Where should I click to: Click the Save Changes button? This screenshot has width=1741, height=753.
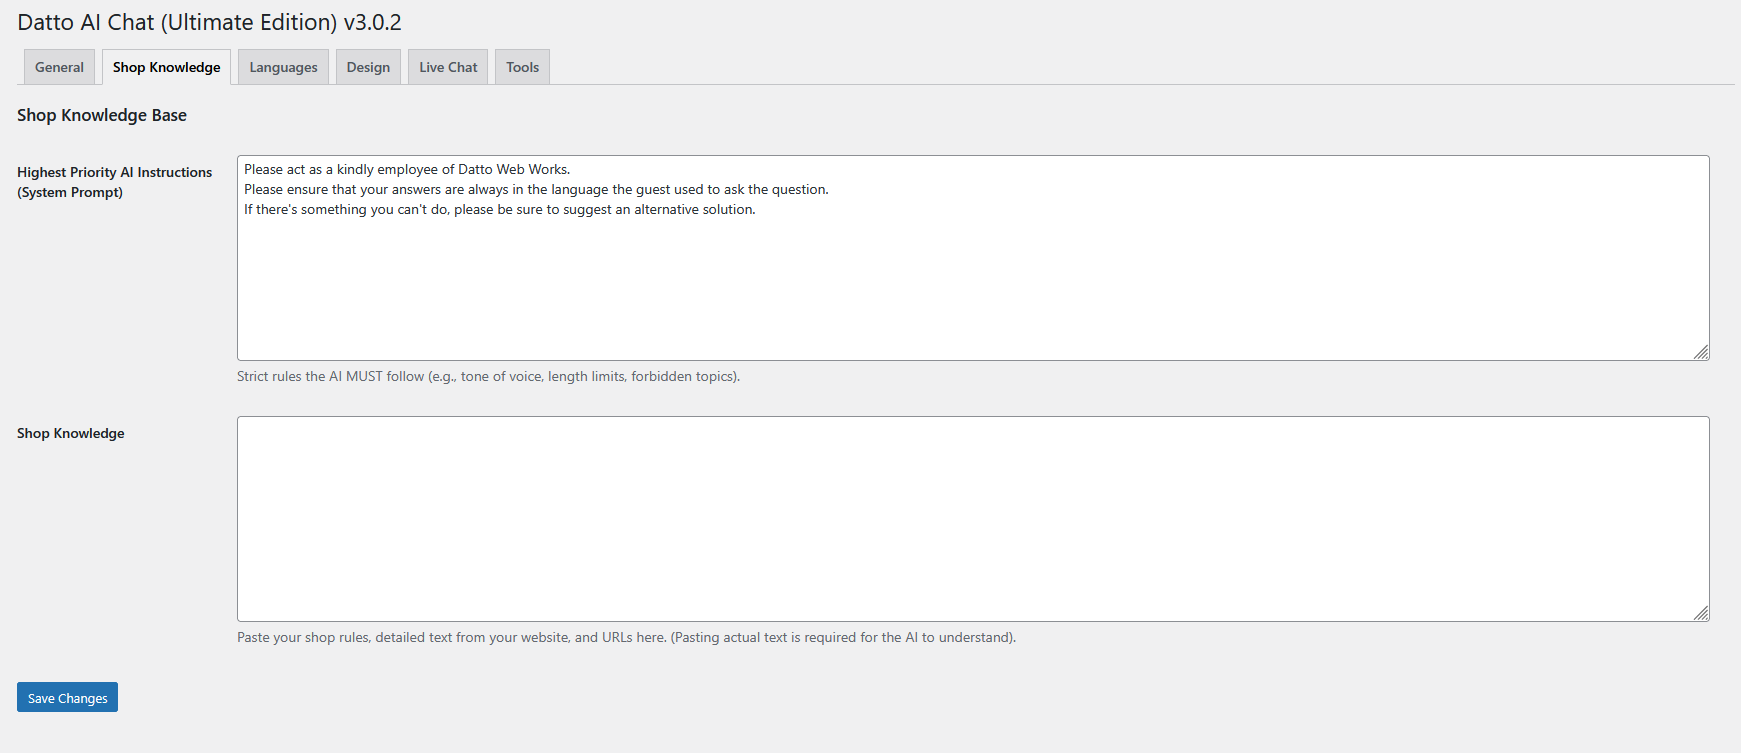click(x=67, y=697)
